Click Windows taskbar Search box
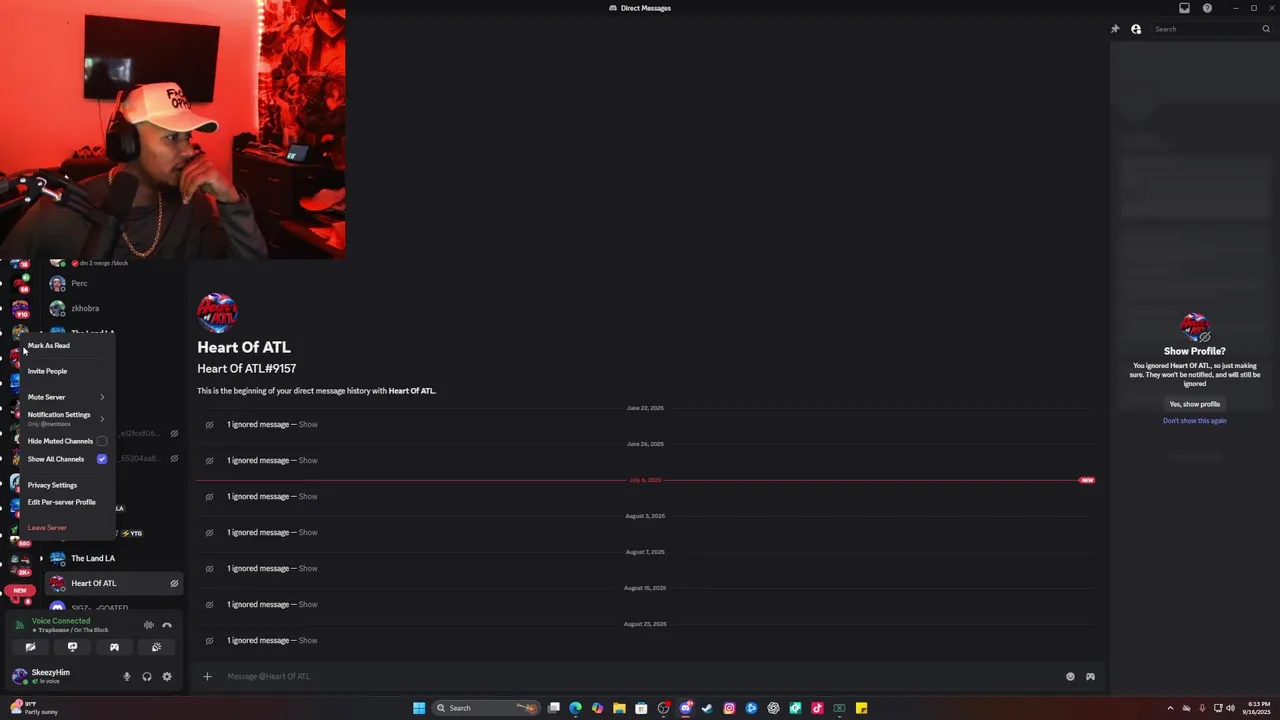Viewport: 1280px width, 720px height. point(488,708)
